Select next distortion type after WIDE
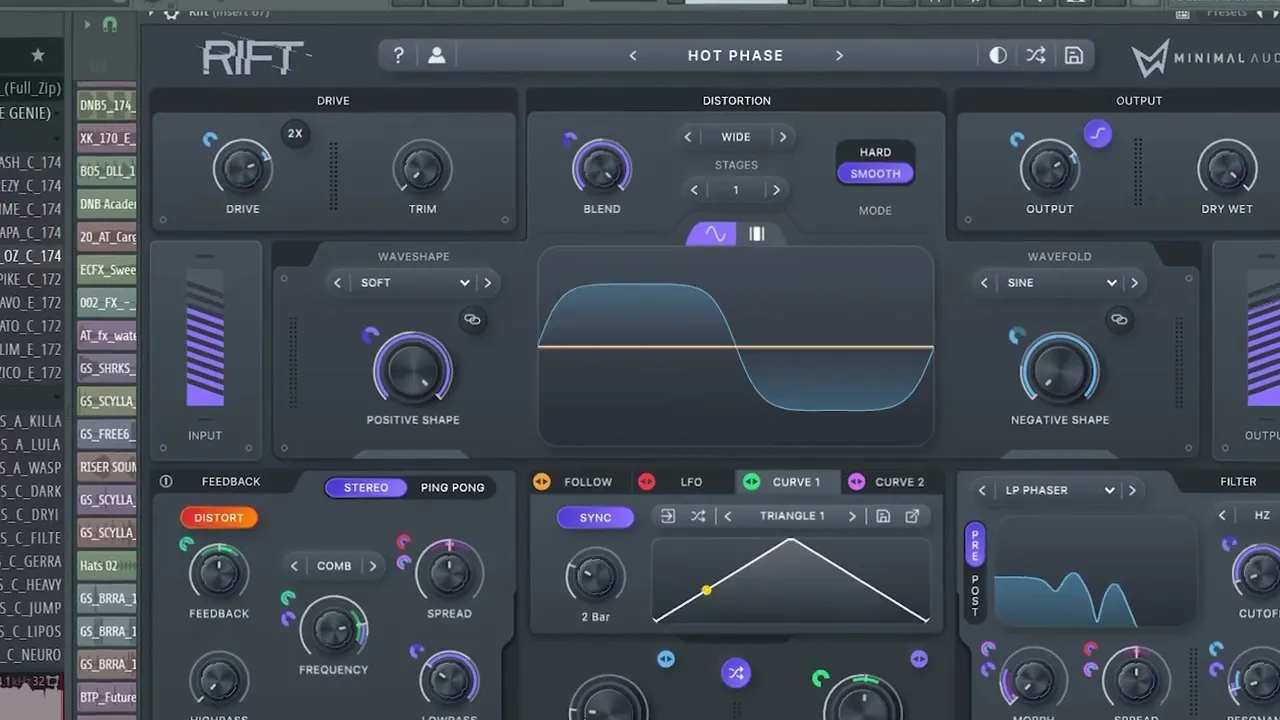 (x=783, y=137)
